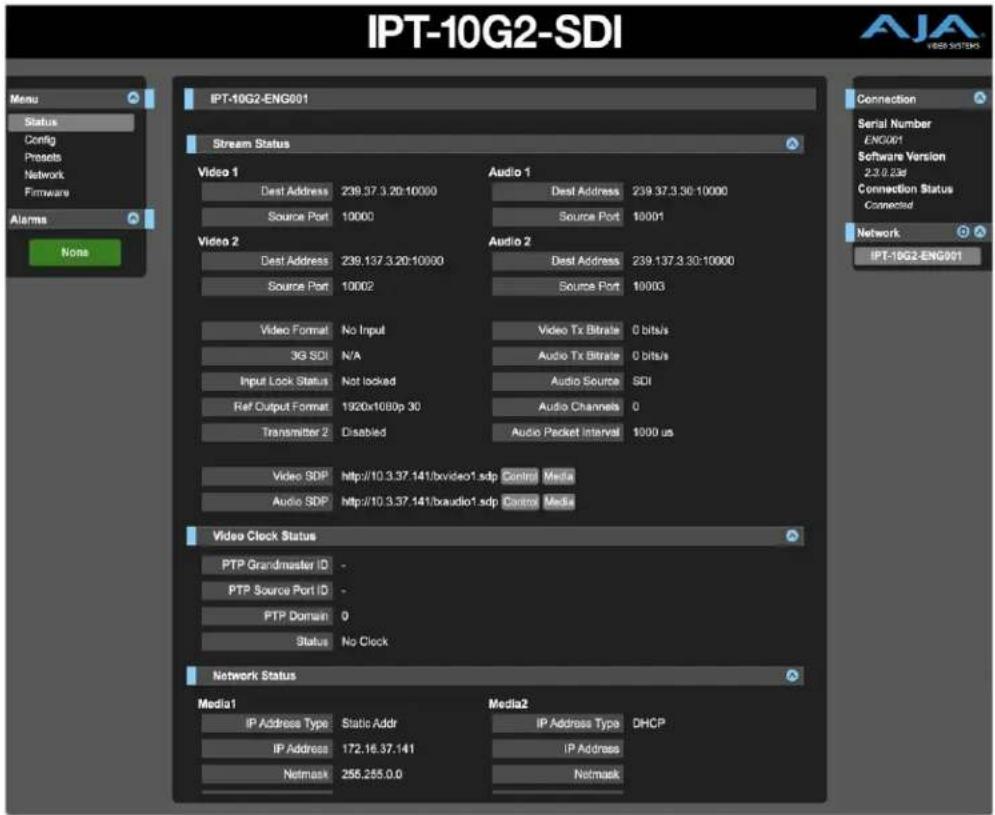The image size is (995, 815).
Task: Click the IPT-10G2-ENG001 device name header
Action: coord(260,98)
